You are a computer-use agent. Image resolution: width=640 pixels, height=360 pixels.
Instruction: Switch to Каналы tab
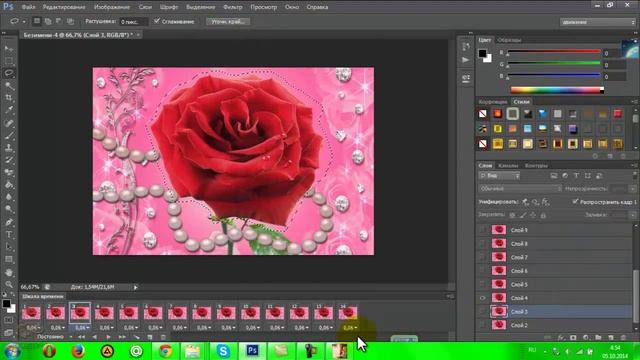point(508,166)
